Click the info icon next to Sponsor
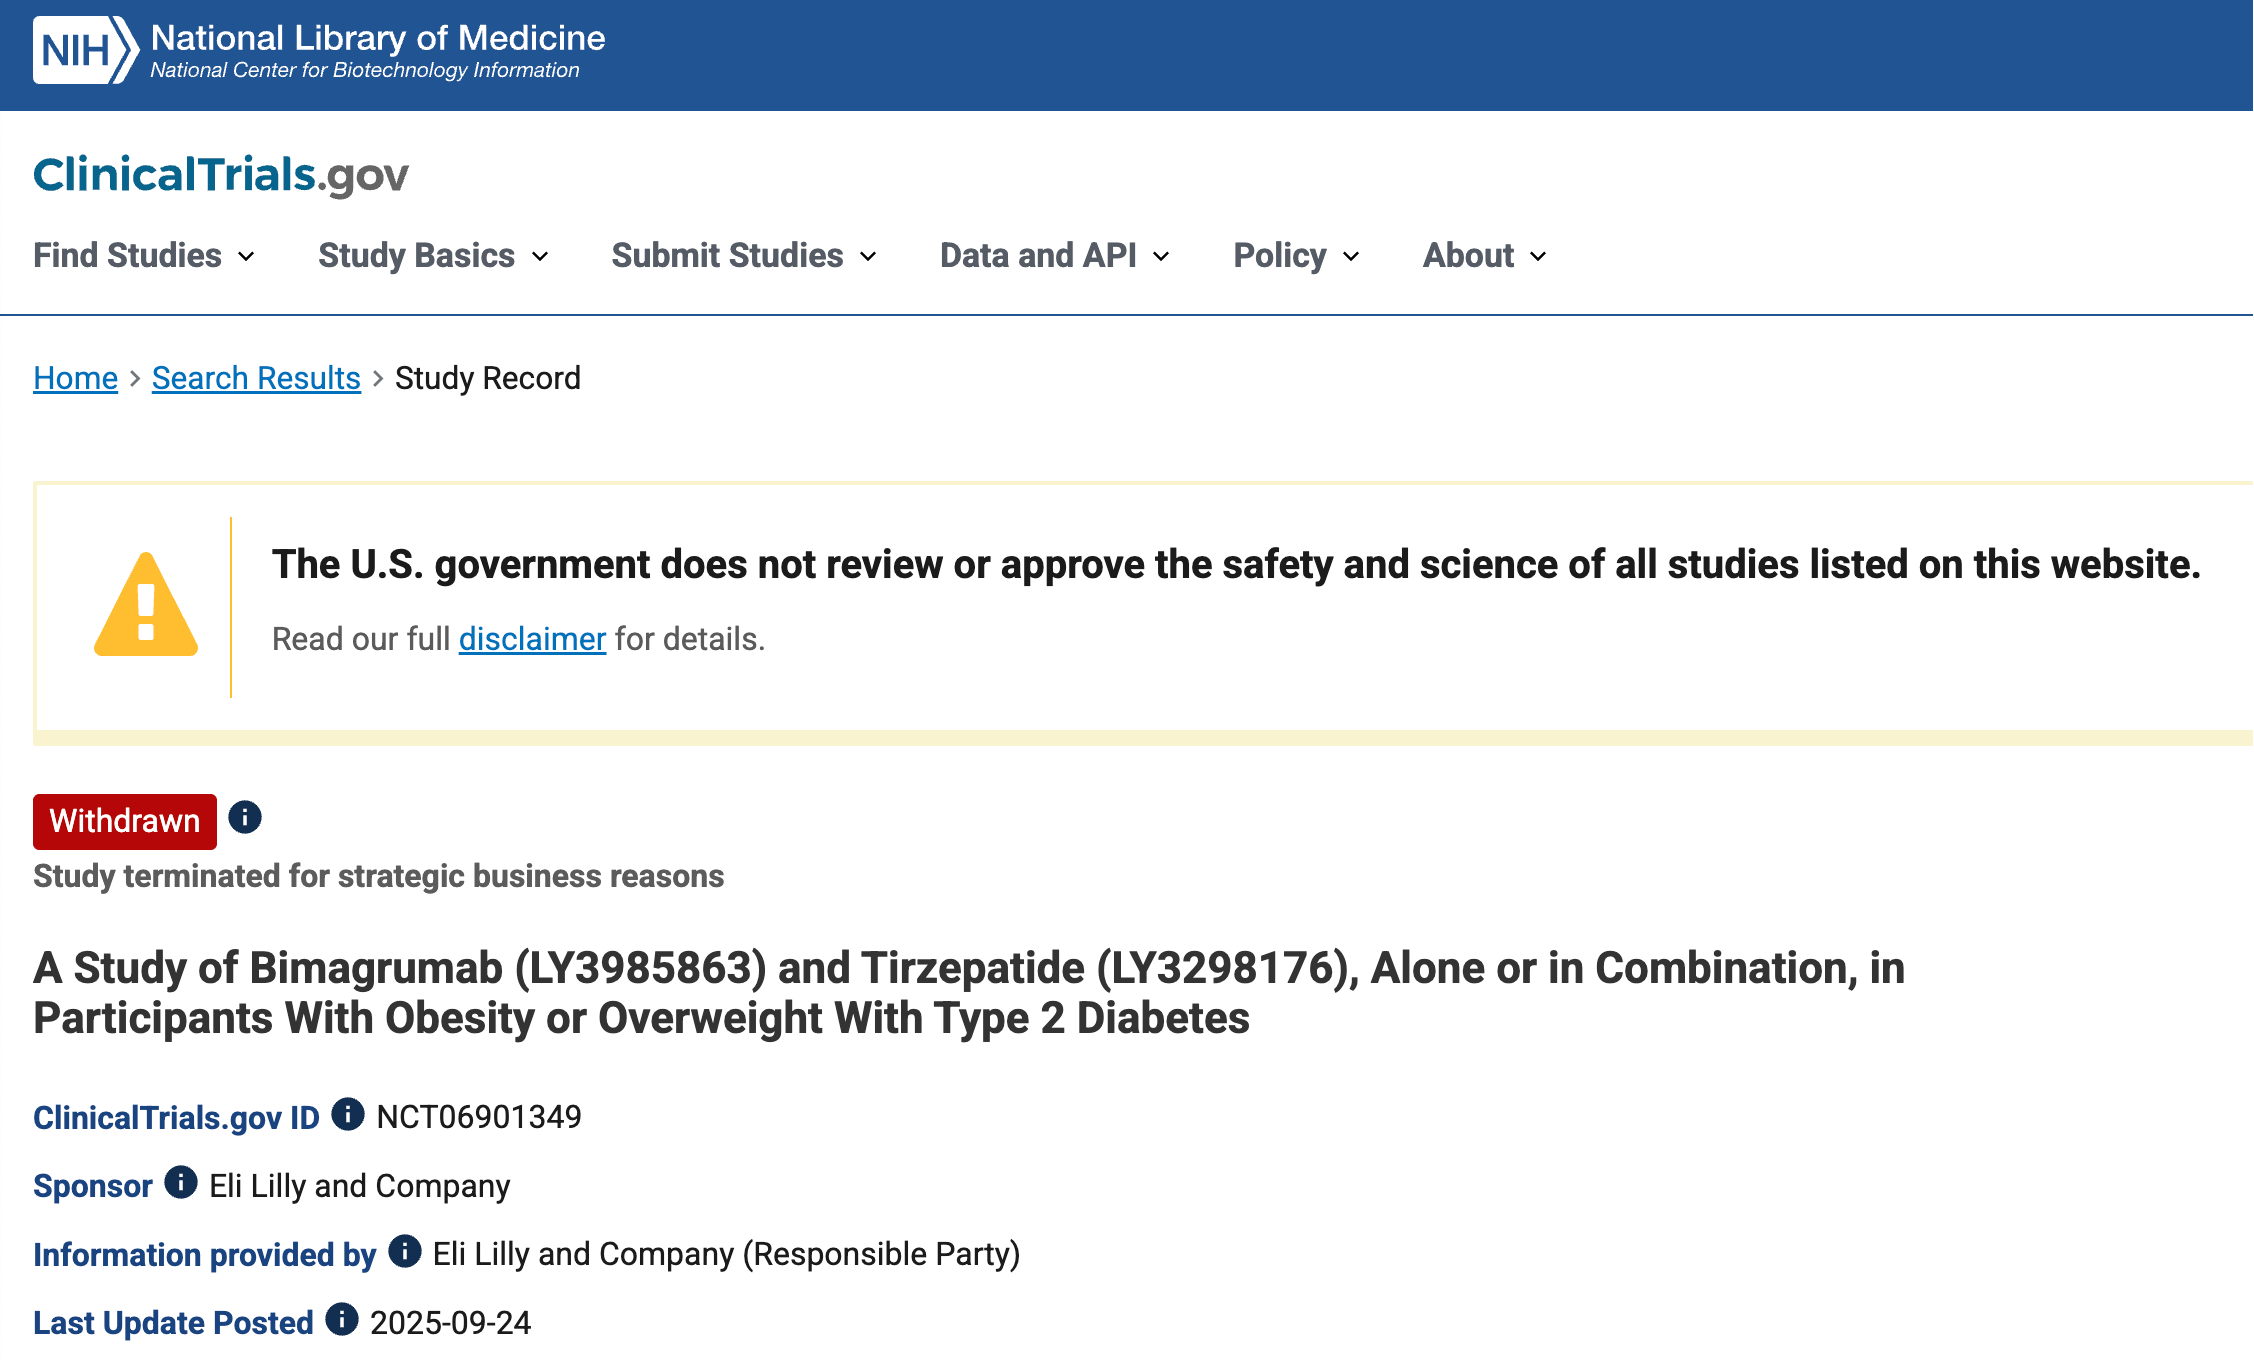This screenshot has height=1362, width=2254. tap(181, 1181)
